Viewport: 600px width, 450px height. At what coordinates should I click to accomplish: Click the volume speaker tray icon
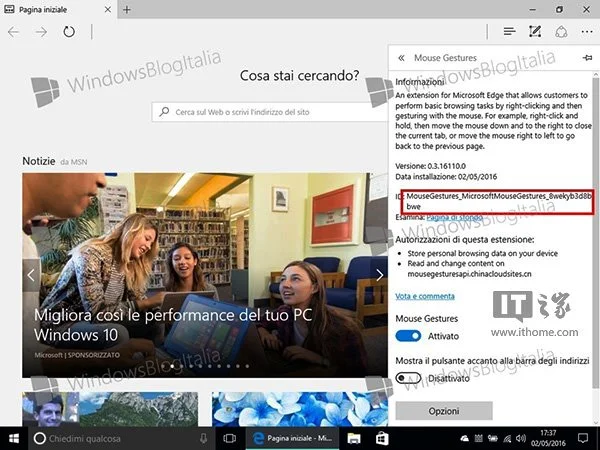[x=520, y=439]
